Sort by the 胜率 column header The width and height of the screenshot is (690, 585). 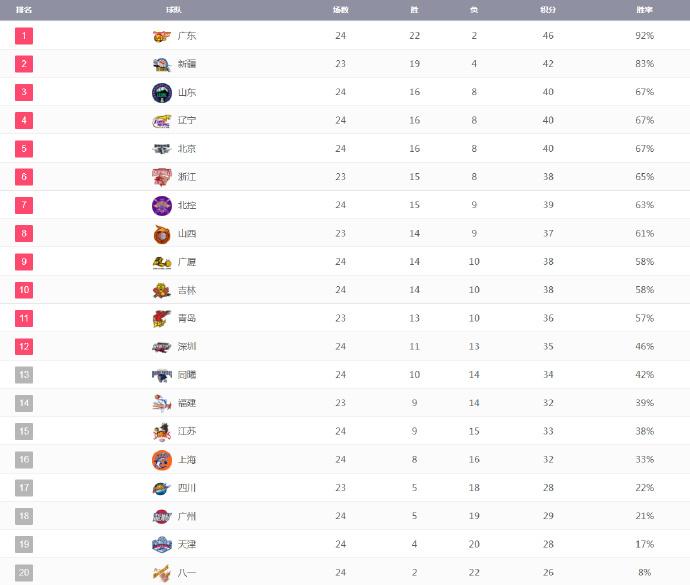pos(644,9)
